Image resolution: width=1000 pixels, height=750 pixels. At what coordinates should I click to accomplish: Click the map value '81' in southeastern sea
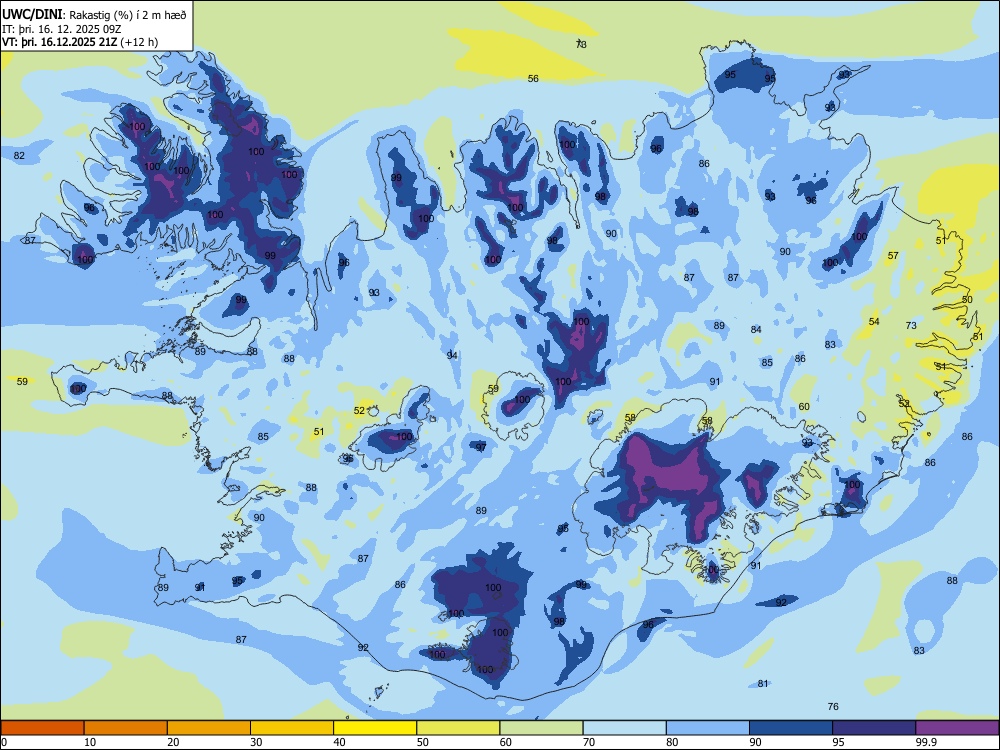763,684
